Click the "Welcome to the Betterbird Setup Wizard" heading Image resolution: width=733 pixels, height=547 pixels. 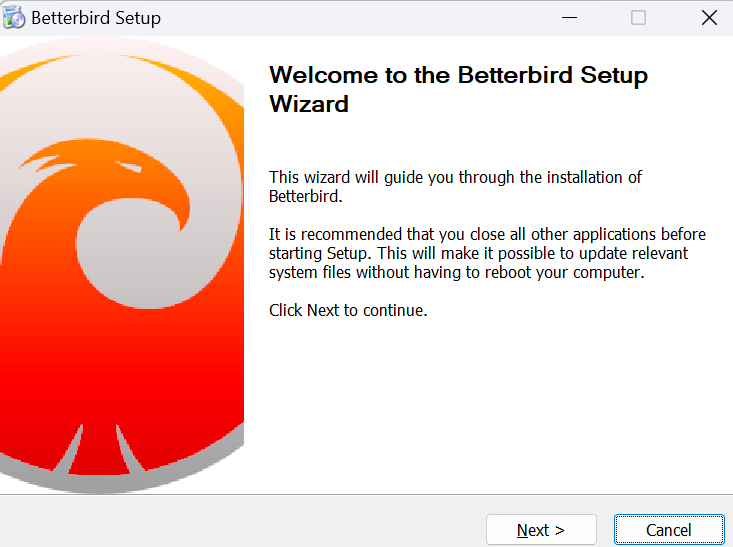[459, 89]
